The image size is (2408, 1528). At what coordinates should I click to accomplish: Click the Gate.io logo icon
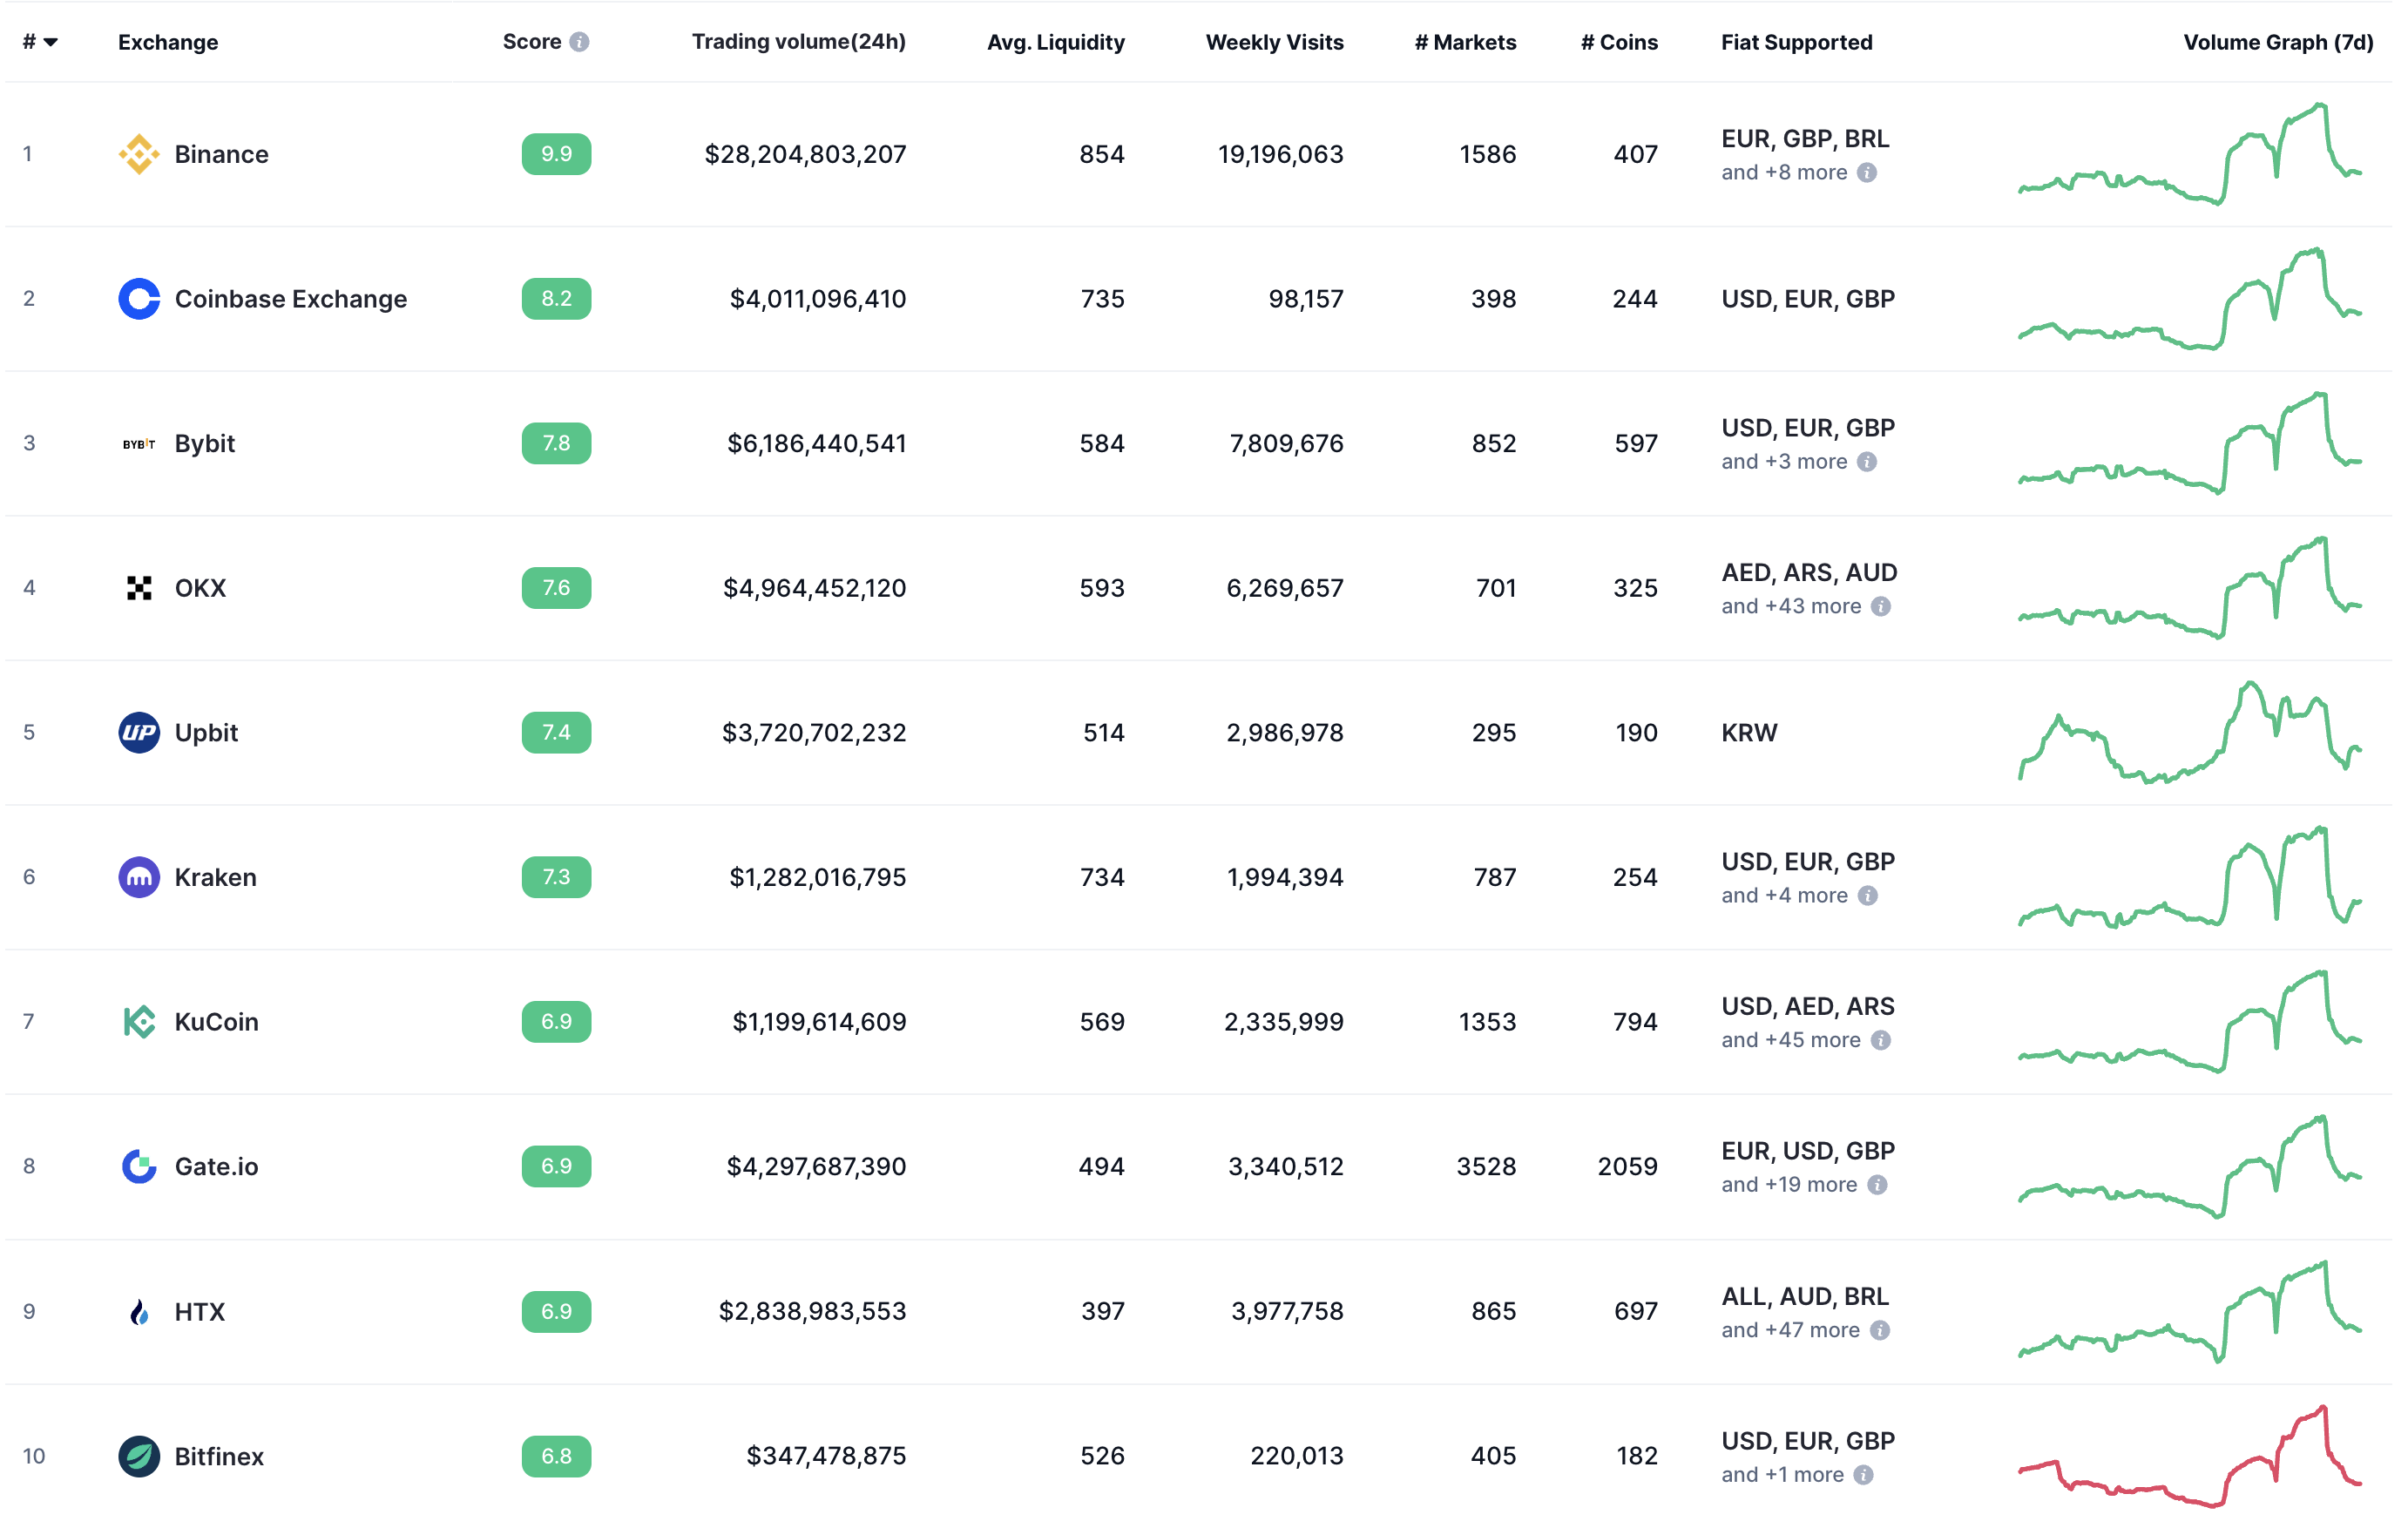click(139, 1166)
